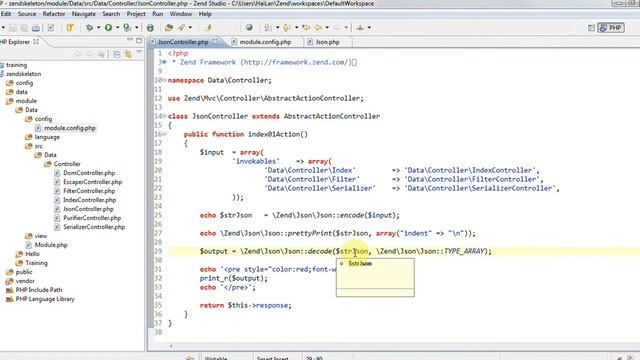Expand folded comment at line 3

pos(164,62)
